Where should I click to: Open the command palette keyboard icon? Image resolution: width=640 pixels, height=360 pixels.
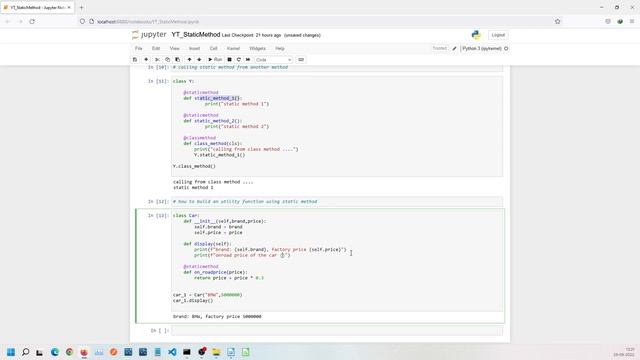(x=301, y=60)
